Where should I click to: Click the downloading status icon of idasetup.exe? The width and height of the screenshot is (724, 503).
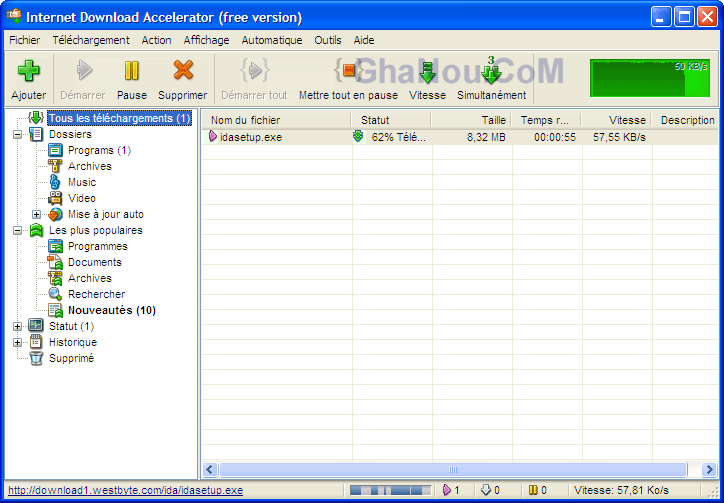click(x=358, y=136)
